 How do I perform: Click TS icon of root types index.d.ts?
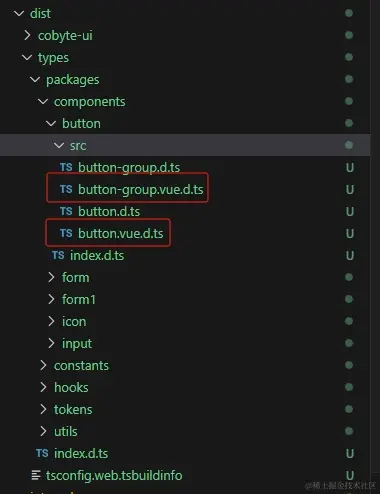[42, 453]
